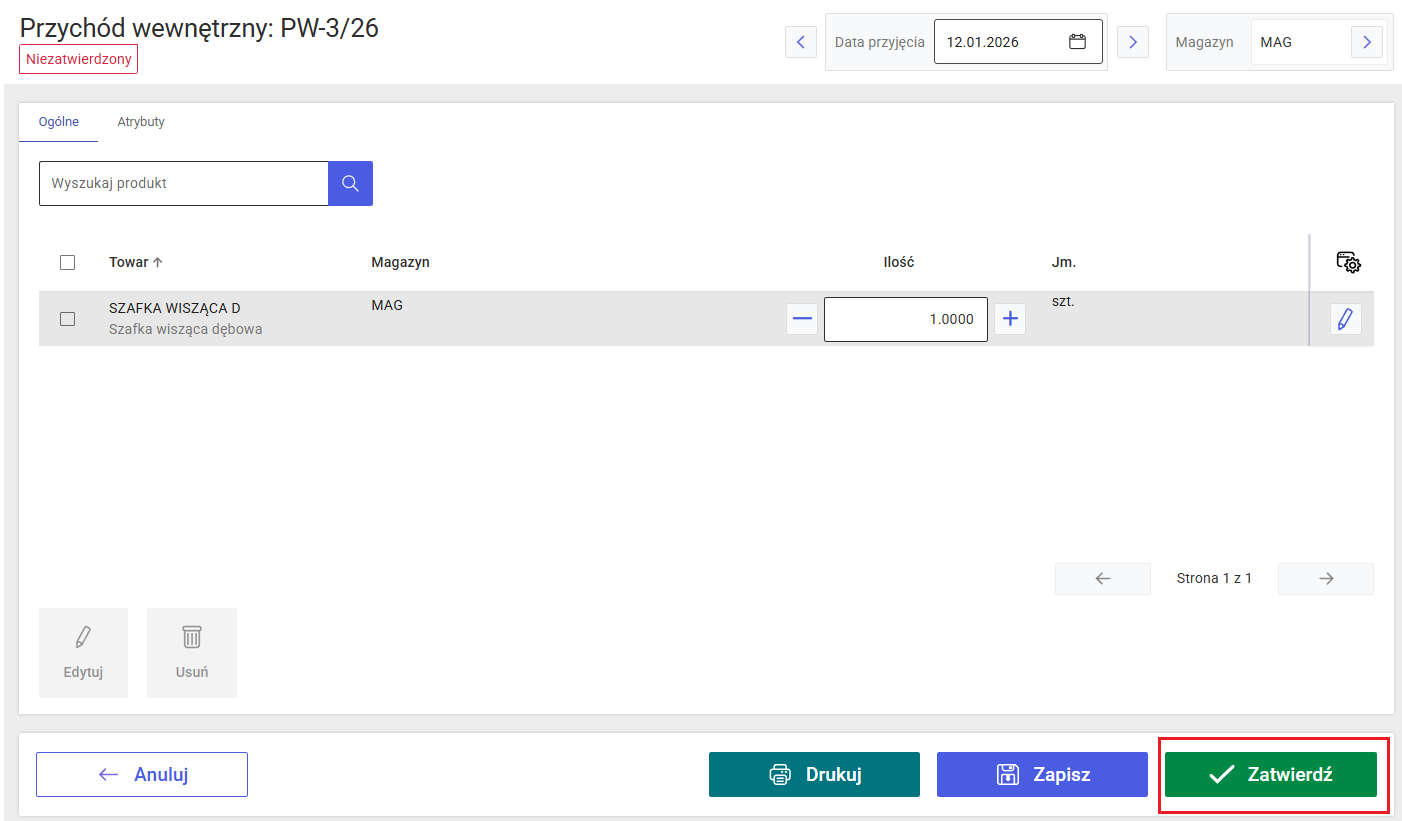Click the Zapisz button
The width and height of the screenshot is (1402, 821).
[x=1042, y=775]
